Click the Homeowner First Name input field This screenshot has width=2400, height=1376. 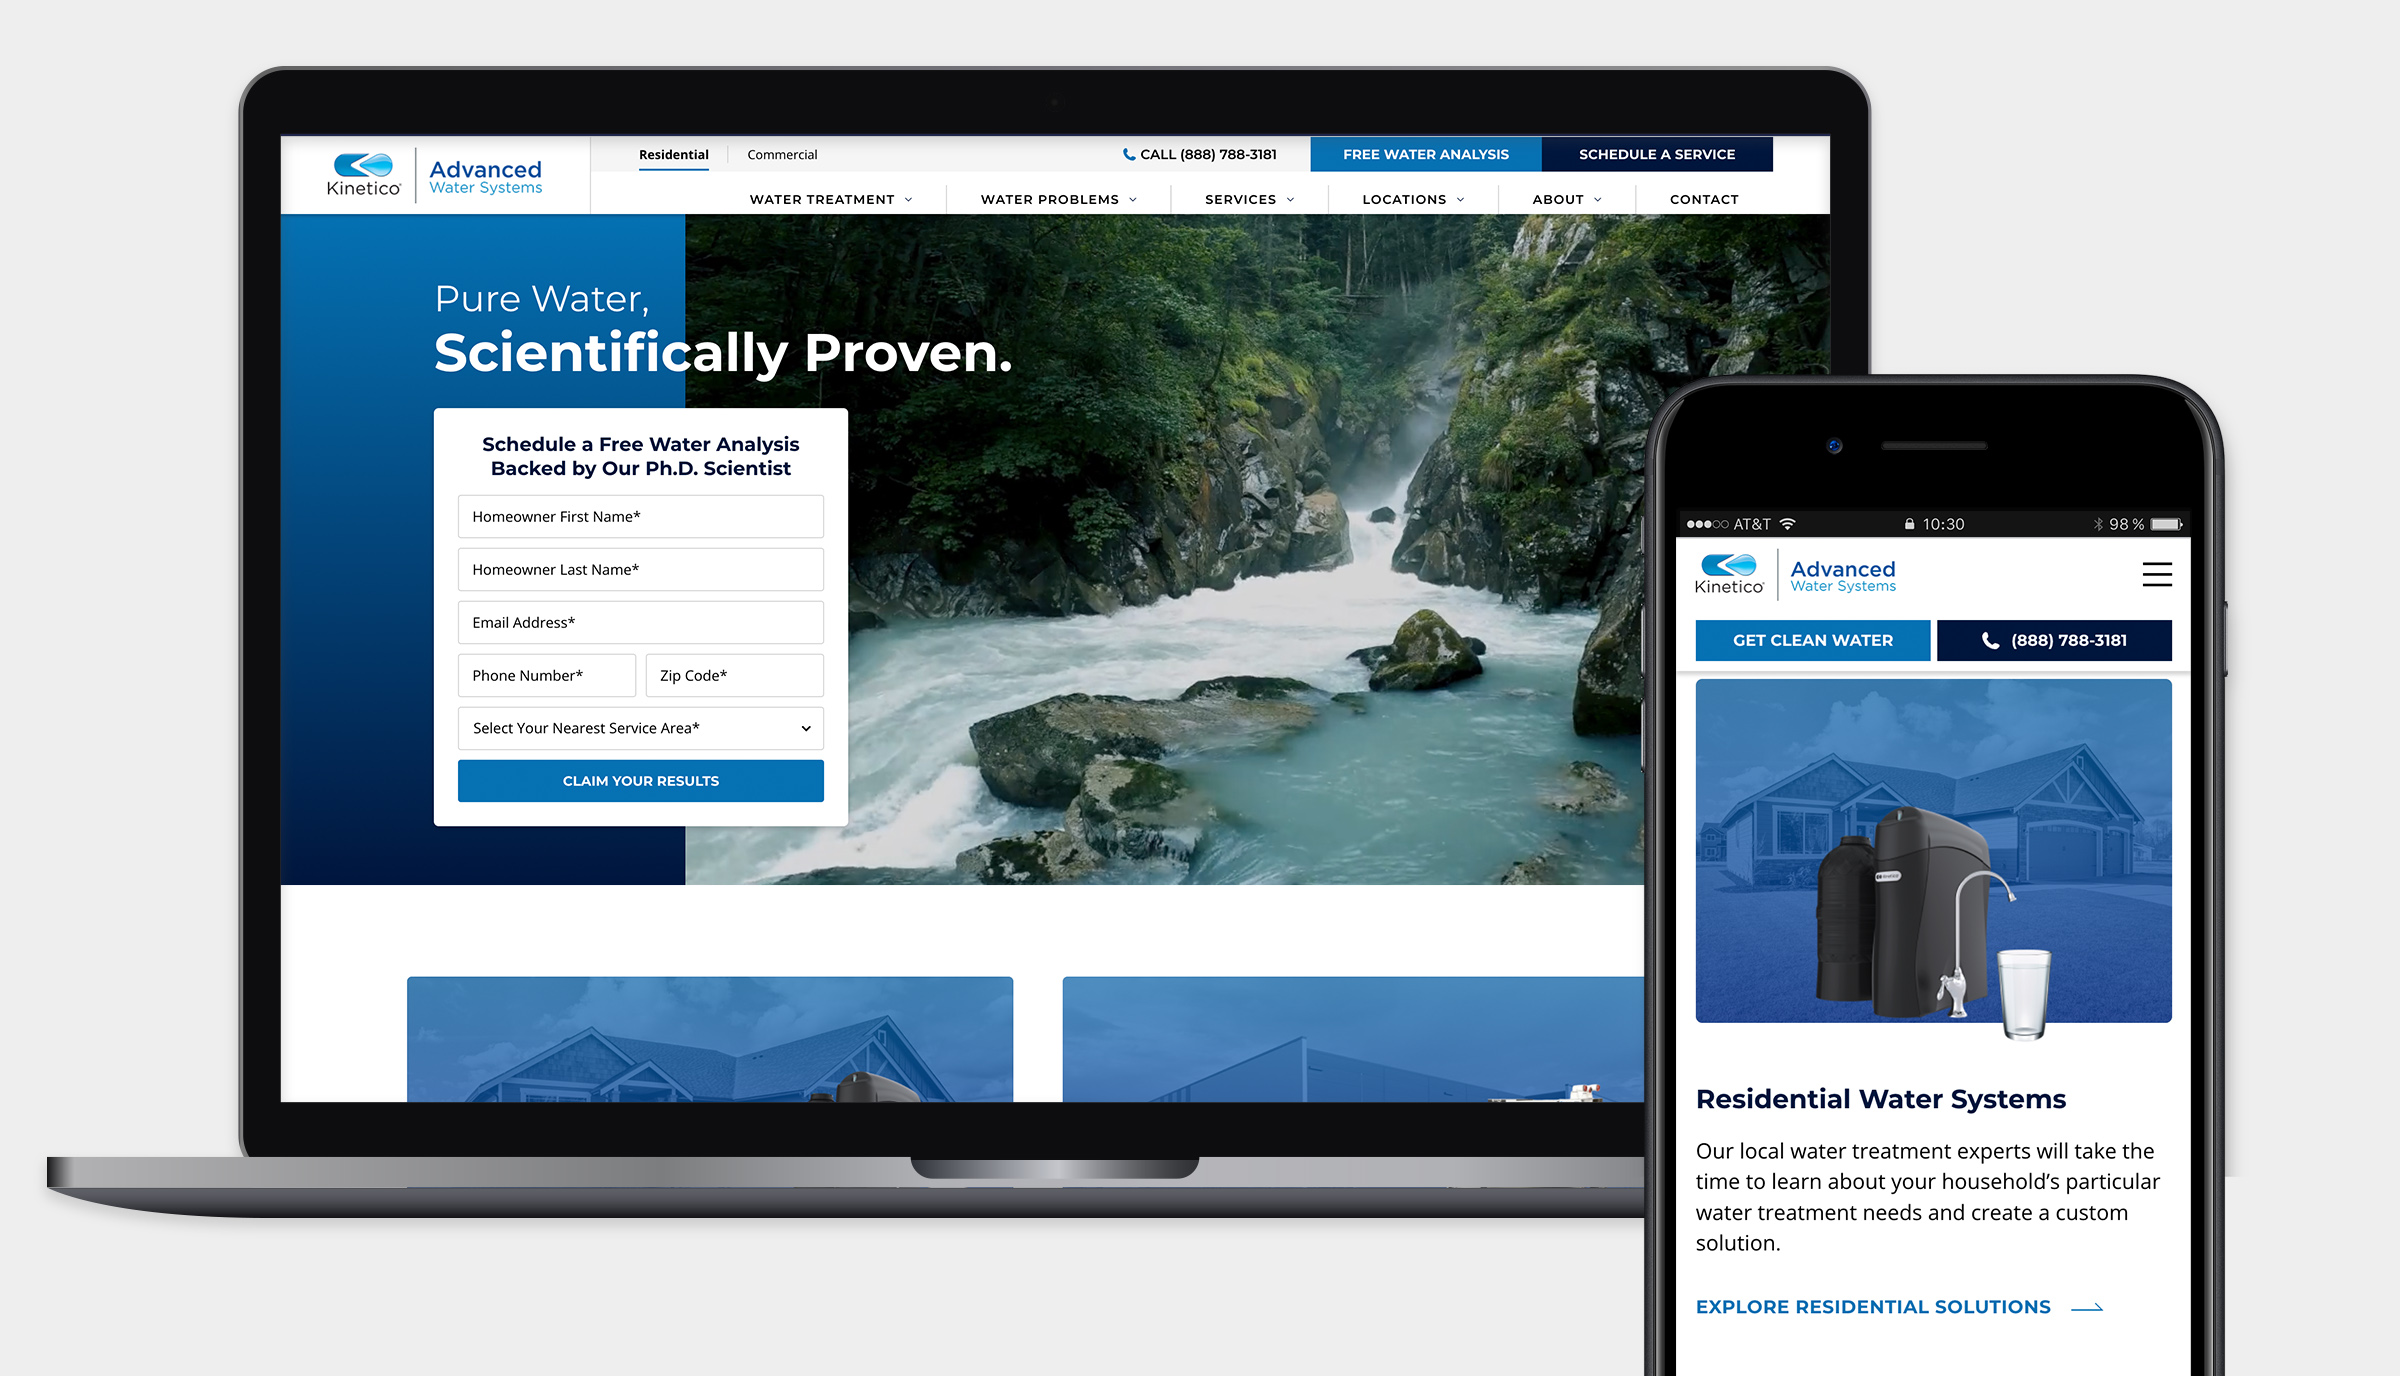coord(640,516)
